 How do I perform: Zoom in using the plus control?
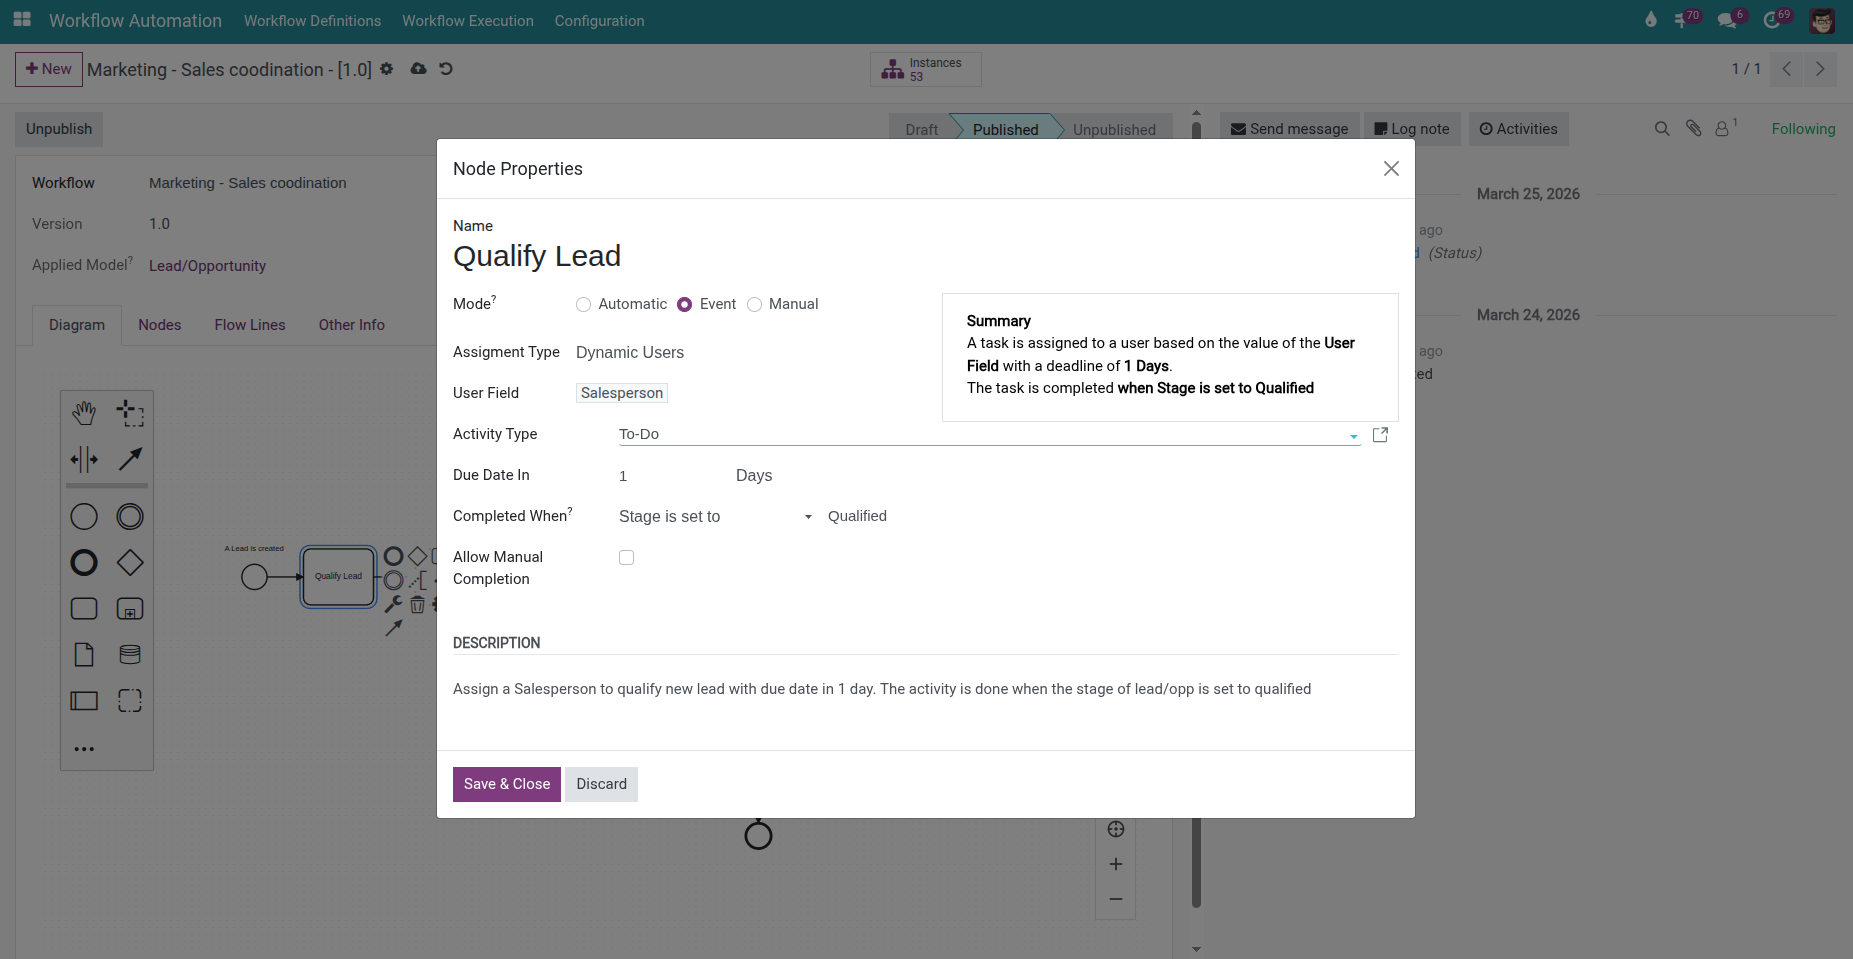1116,864
